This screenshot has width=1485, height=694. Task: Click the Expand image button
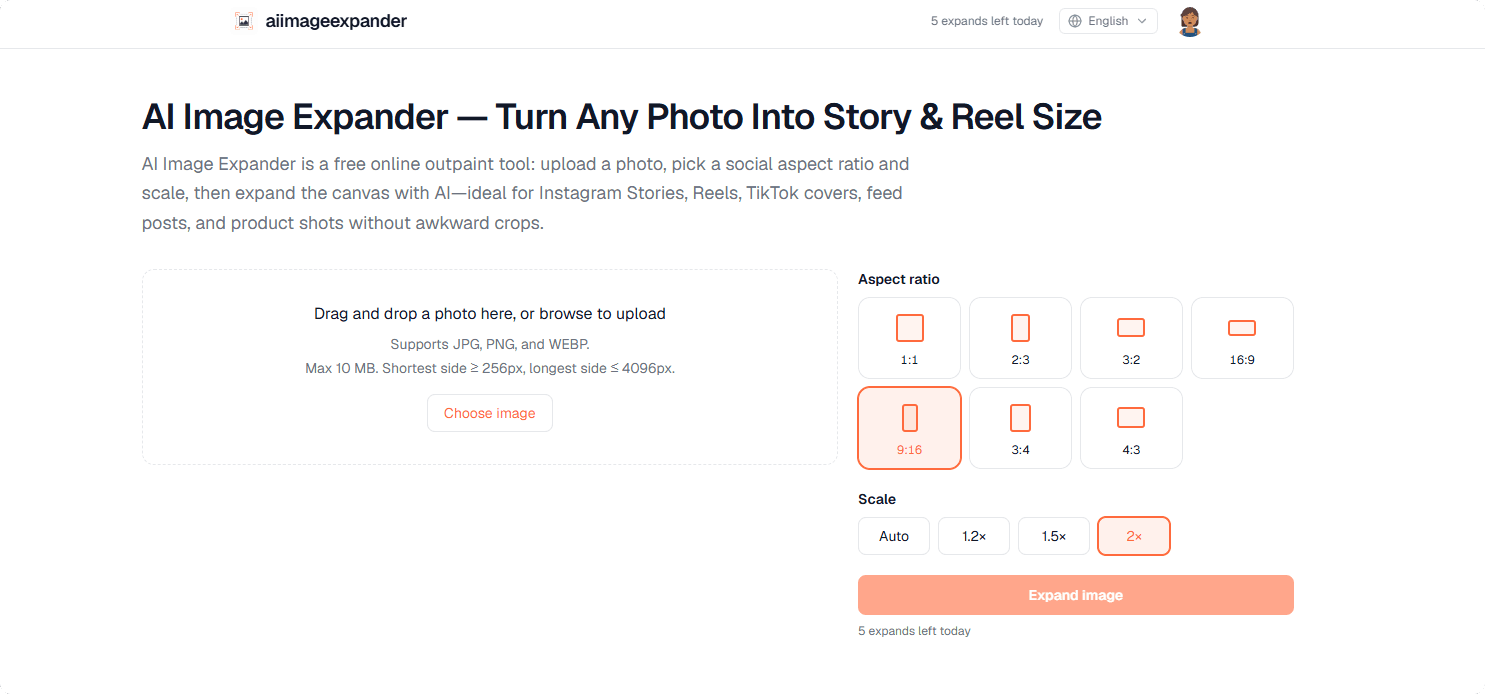[1076, 595]
